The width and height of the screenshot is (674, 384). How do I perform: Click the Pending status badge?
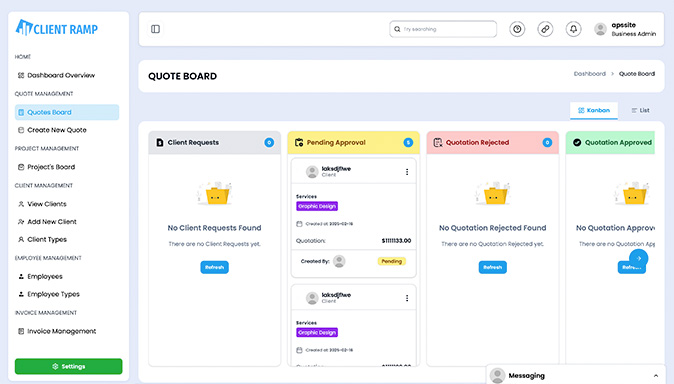pos(392,261)
